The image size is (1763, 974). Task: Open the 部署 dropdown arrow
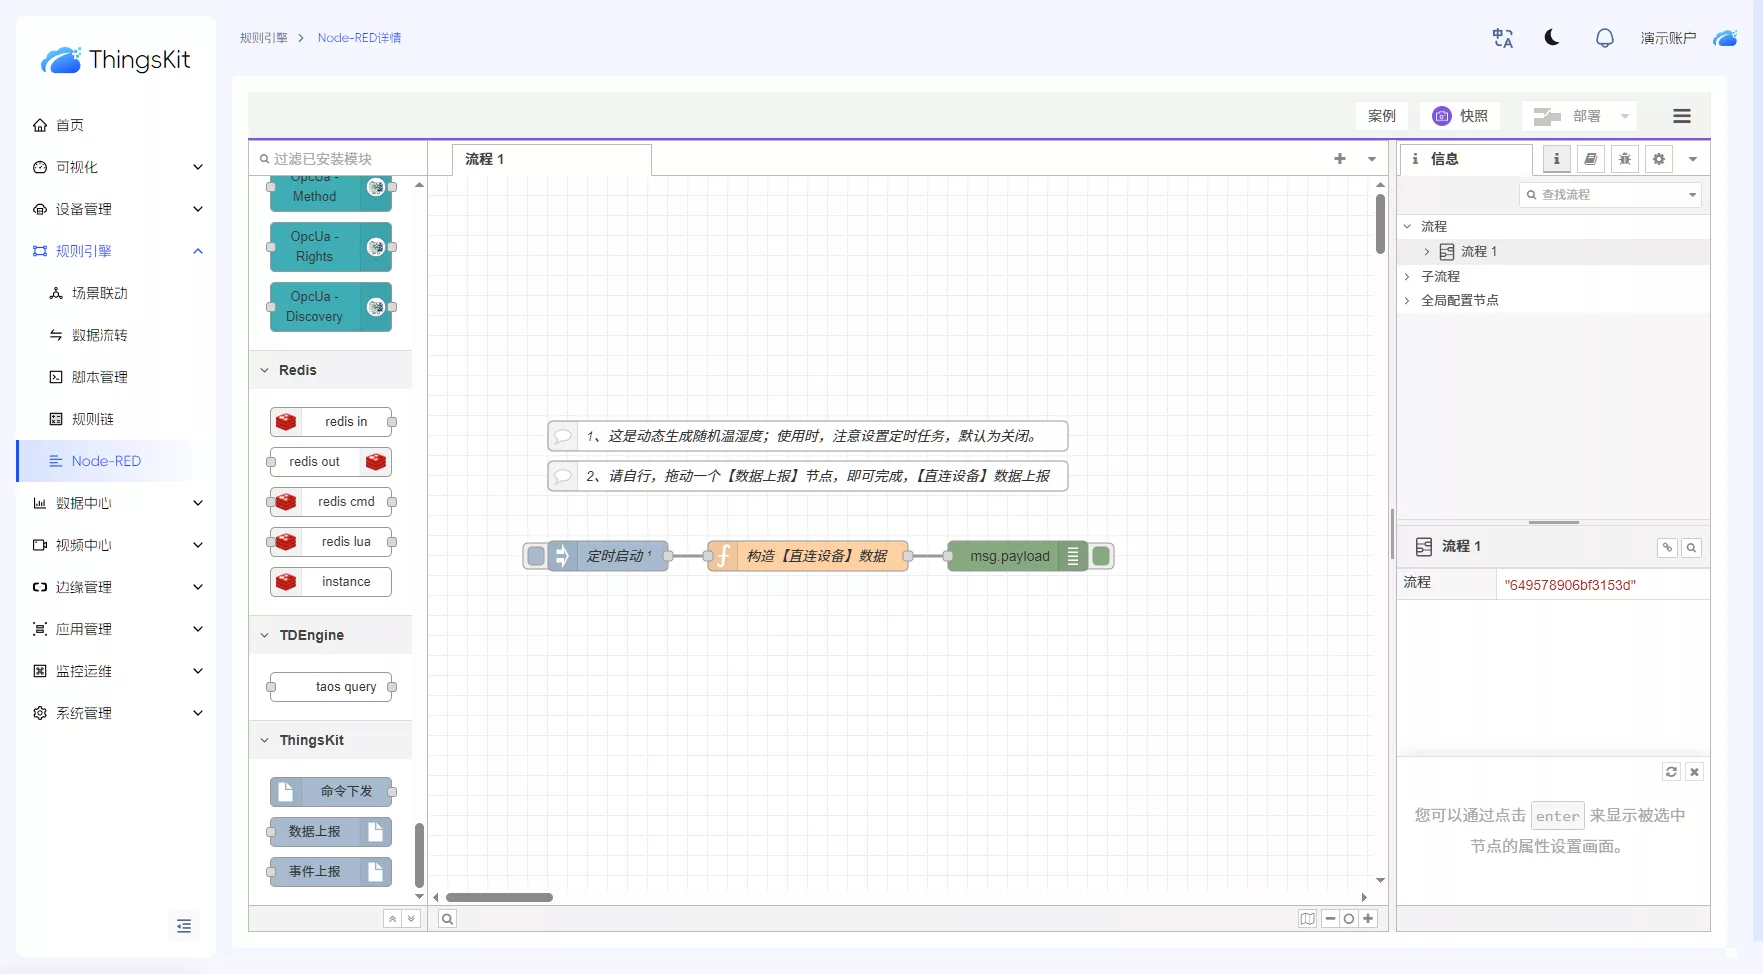(x=1625, y=116)
